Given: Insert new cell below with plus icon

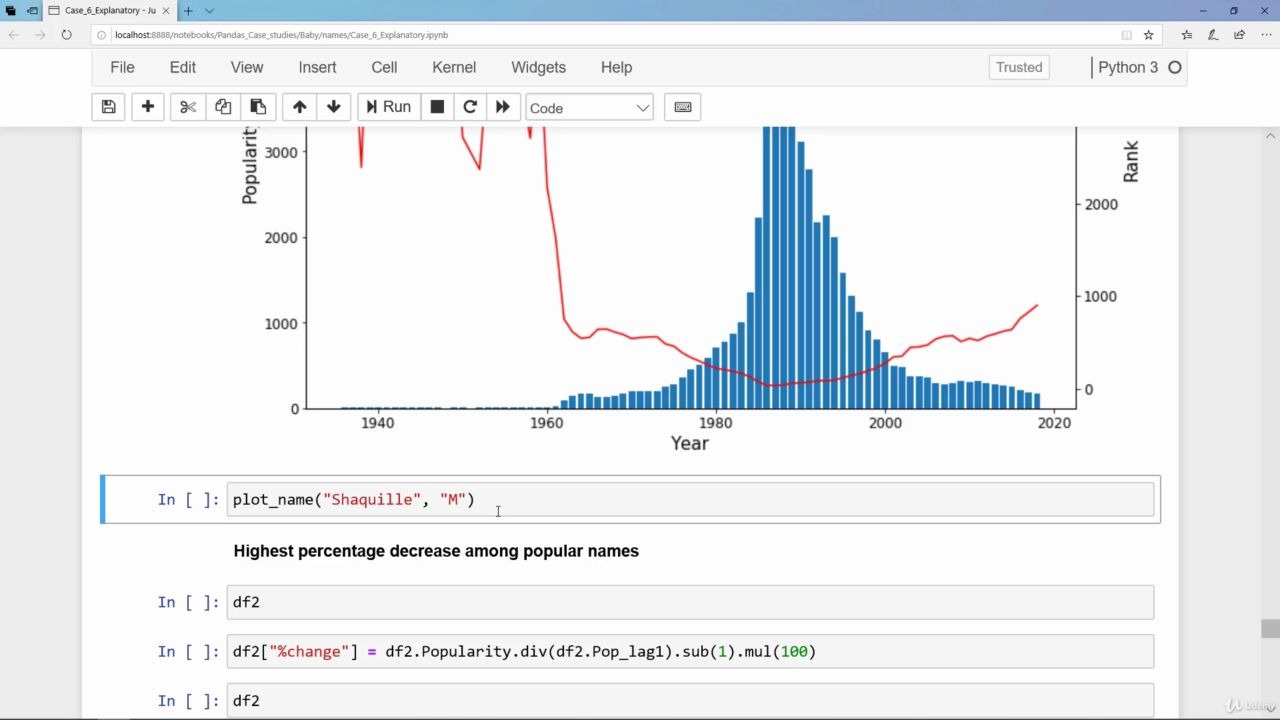Looking at the screenshot, I should tap(147, 107).
